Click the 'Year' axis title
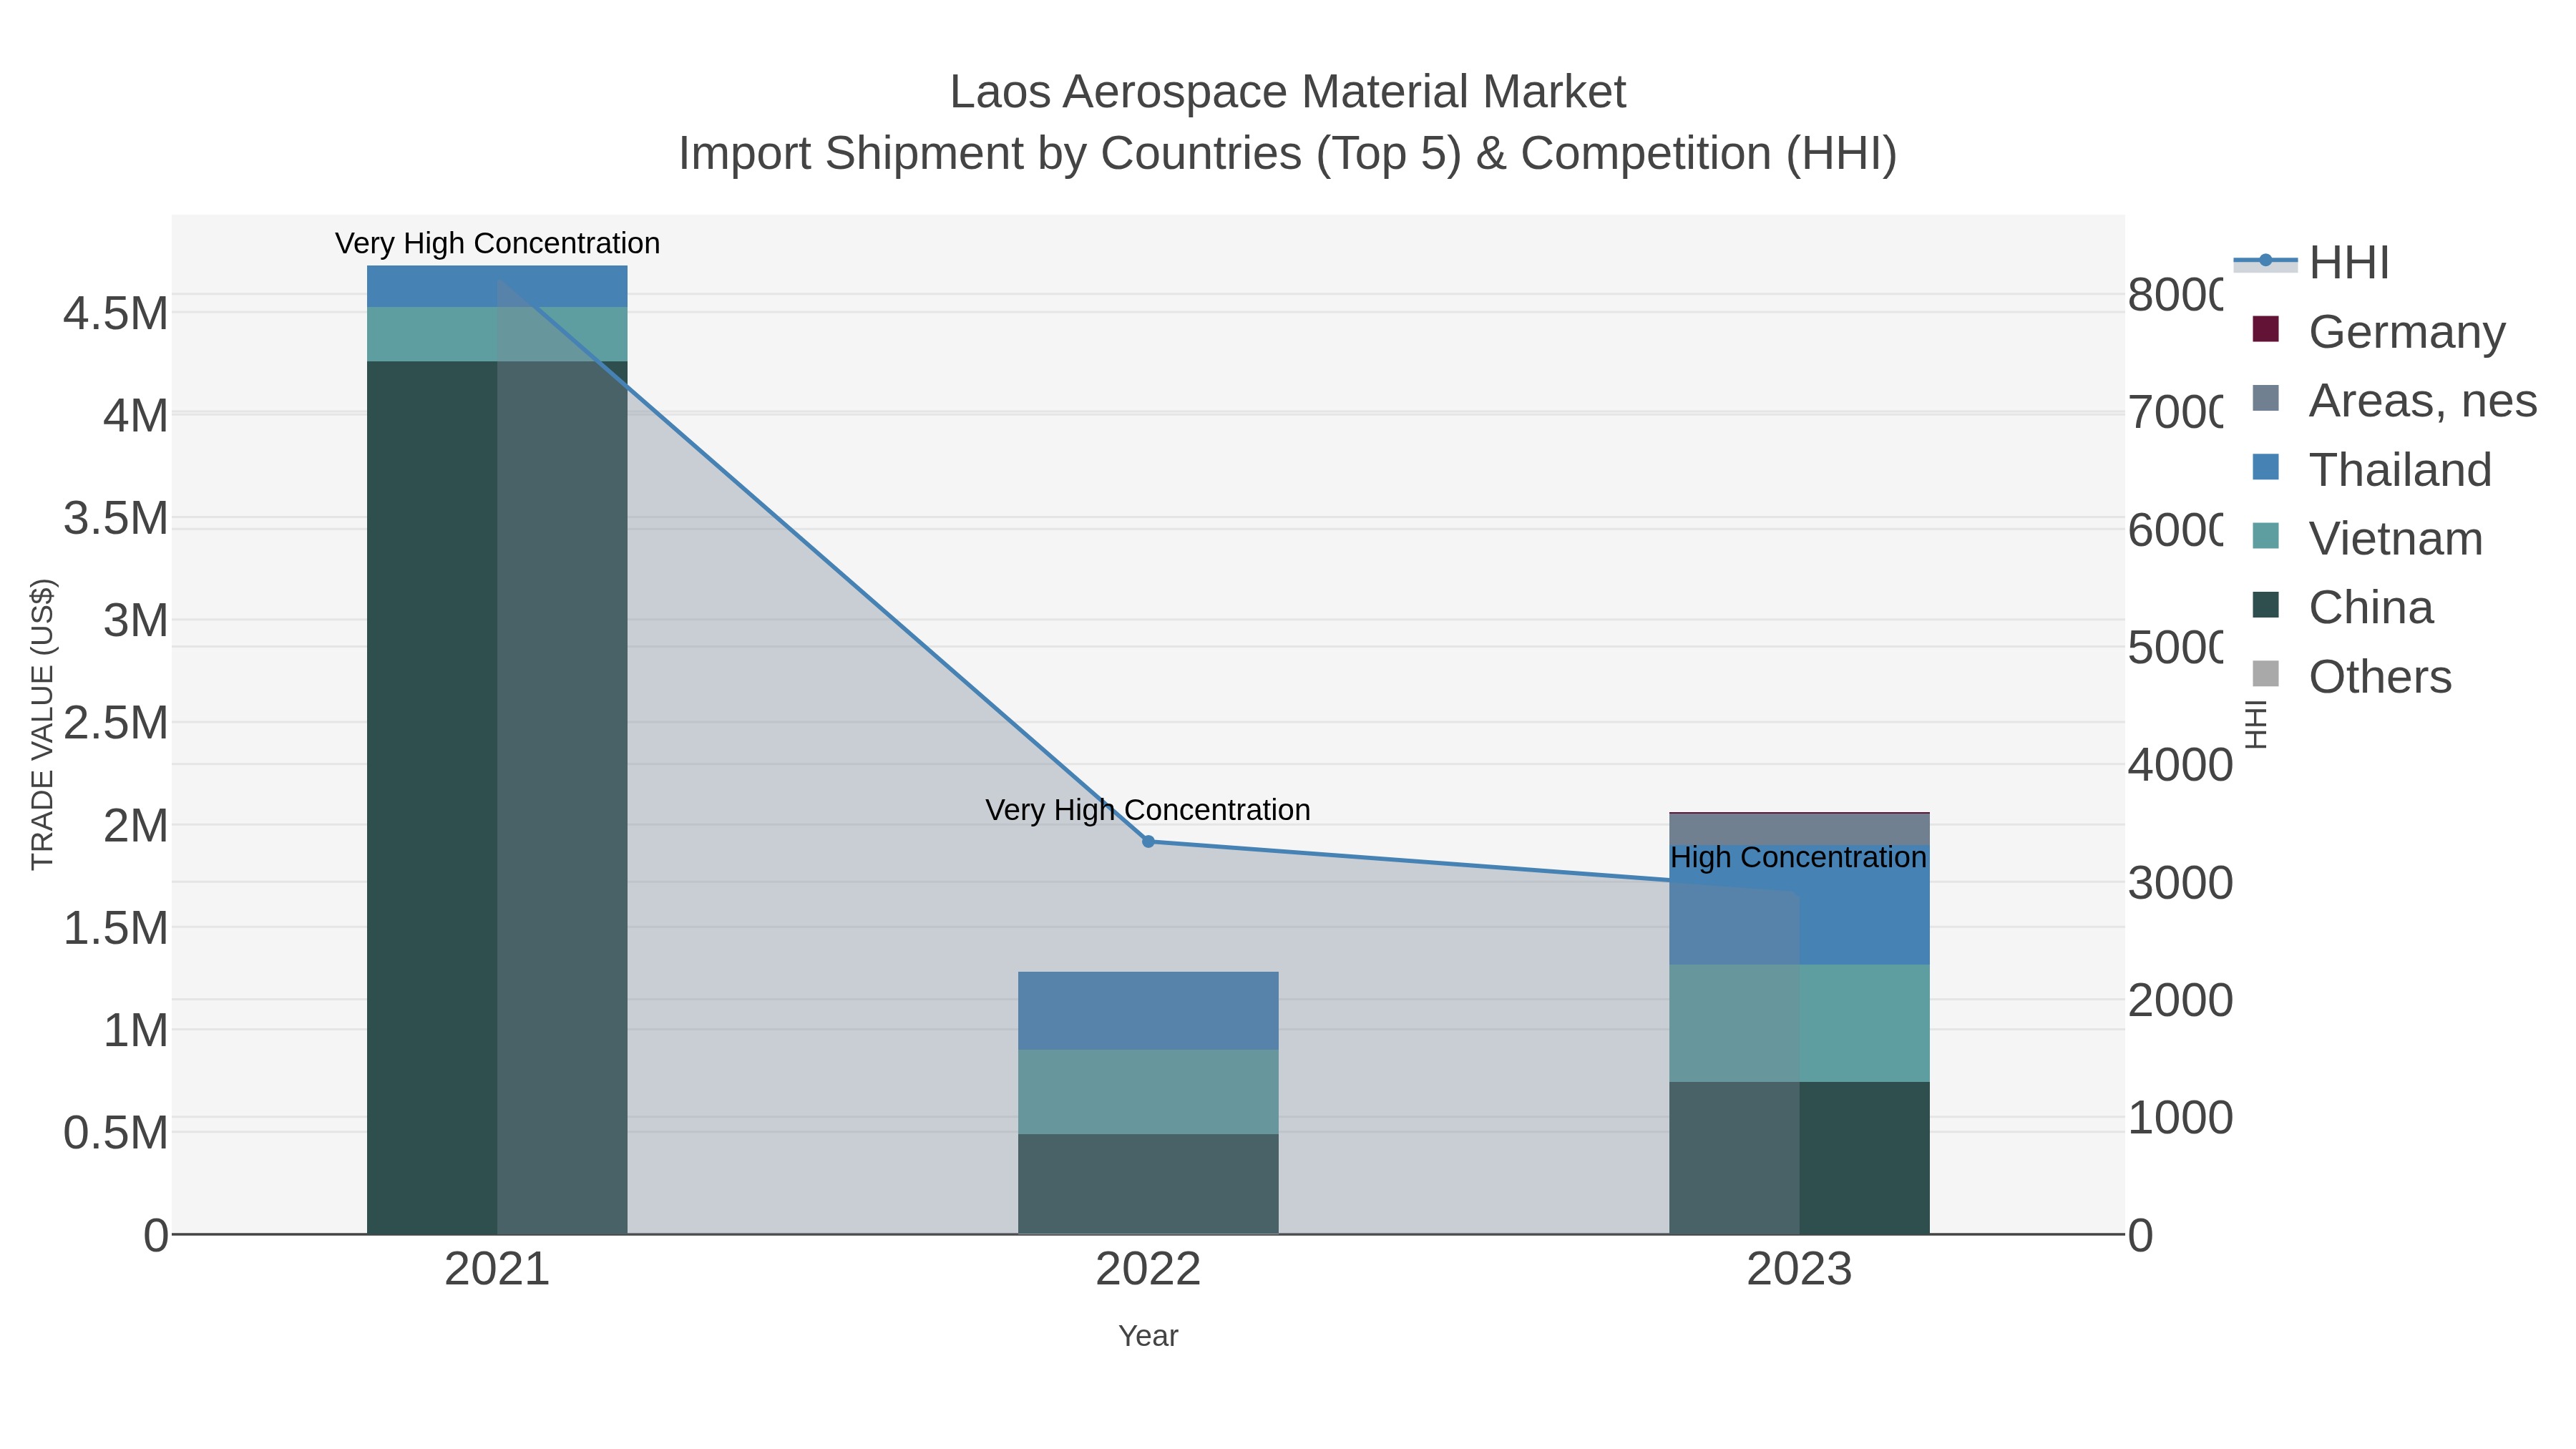2576x1449 pixels. click(x=1148, y=1336)
